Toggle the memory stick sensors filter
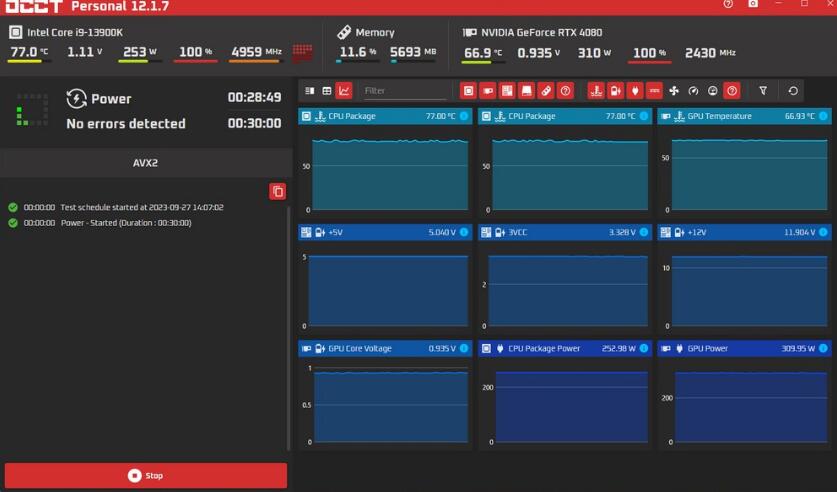Image resolution: width=837 pixels, height=492 pixels. [546, 91]
